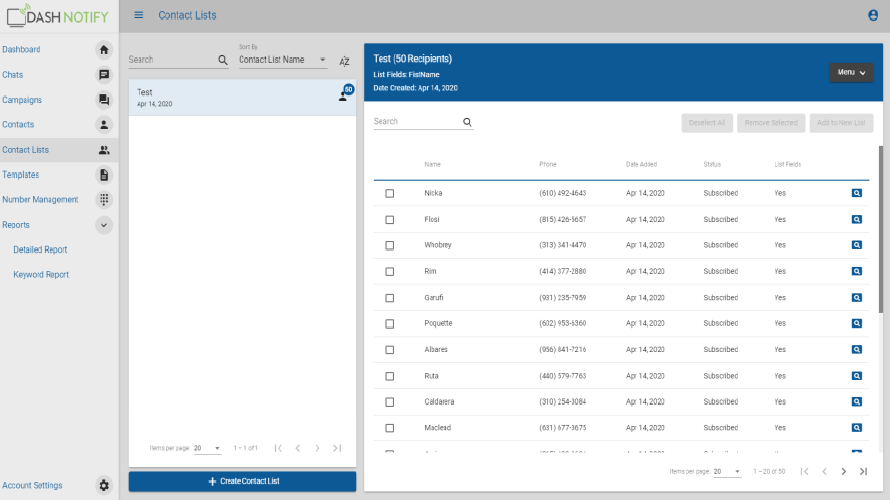View details for Maclead row

[857, 428]
